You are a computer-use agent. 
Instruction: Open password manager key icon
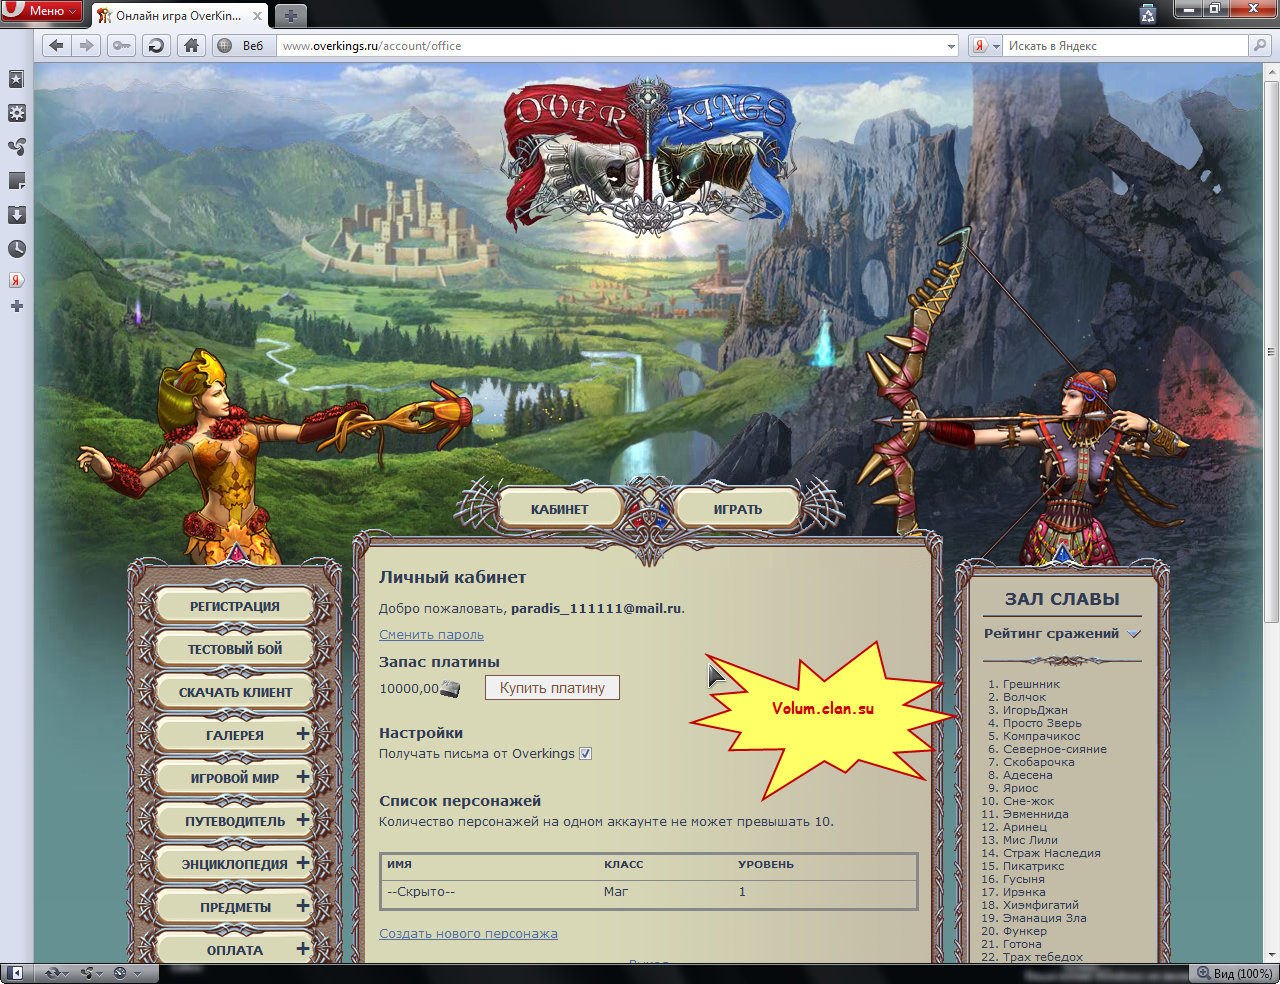point(122,45)
